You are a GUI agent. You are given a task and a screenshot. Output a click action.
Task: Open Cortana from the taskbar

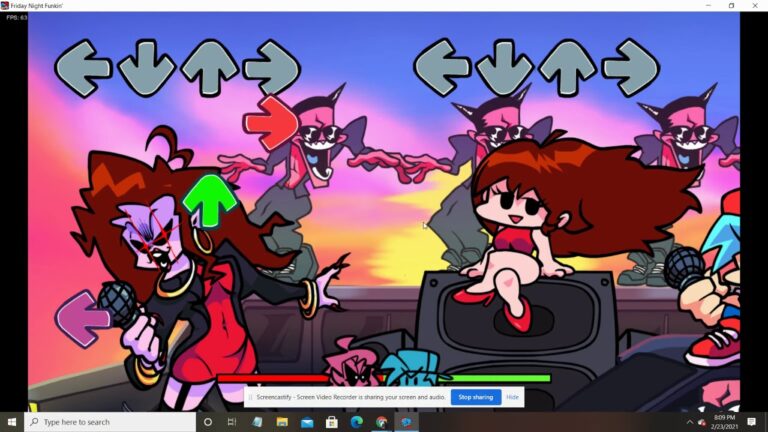coord(208,422)
